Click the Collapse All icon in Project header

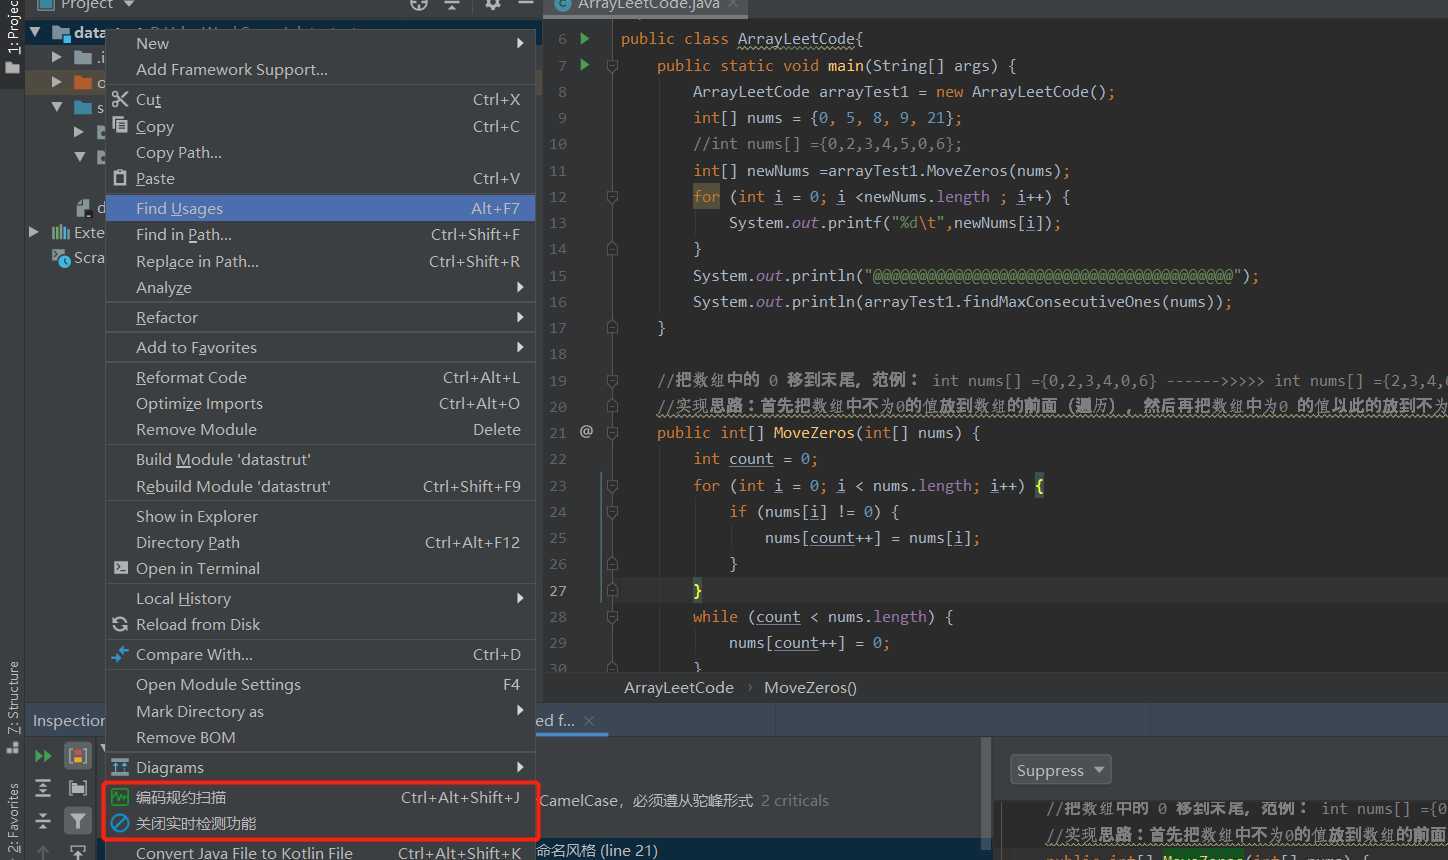(452, 5)
